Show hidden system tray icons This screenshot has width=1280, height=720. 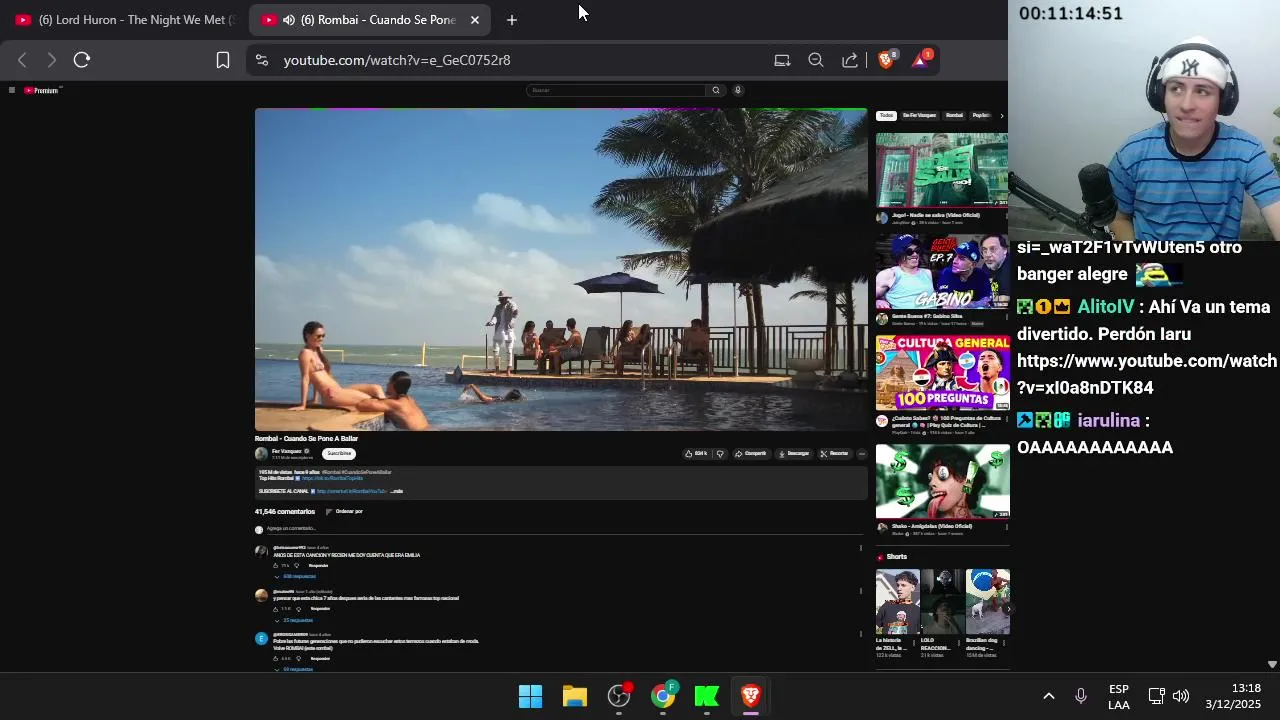pyautogui.click(x=1049, y=696)
